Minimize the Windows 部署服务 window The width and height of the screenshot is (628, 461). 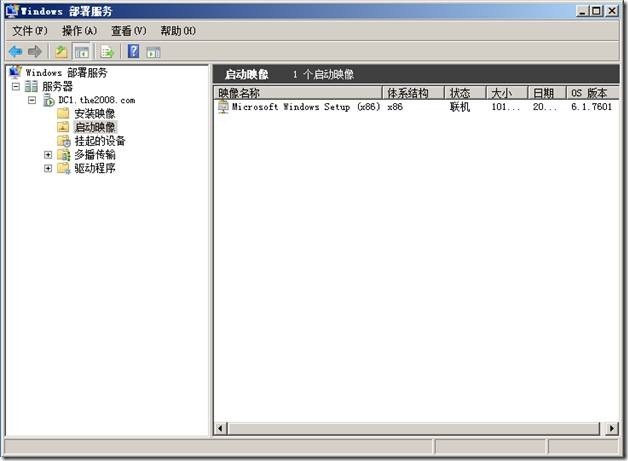(582, 11)
